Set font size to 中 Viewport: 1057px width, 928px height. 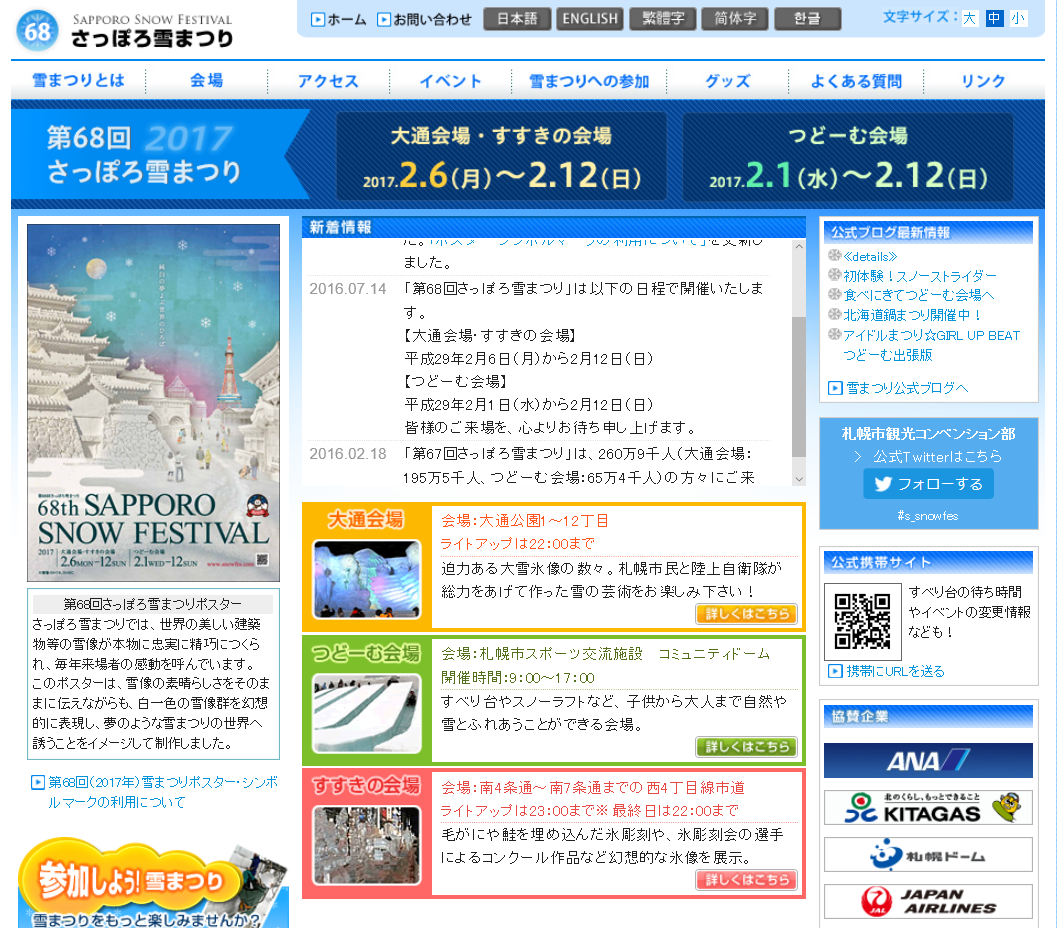[x=994, y=18]
